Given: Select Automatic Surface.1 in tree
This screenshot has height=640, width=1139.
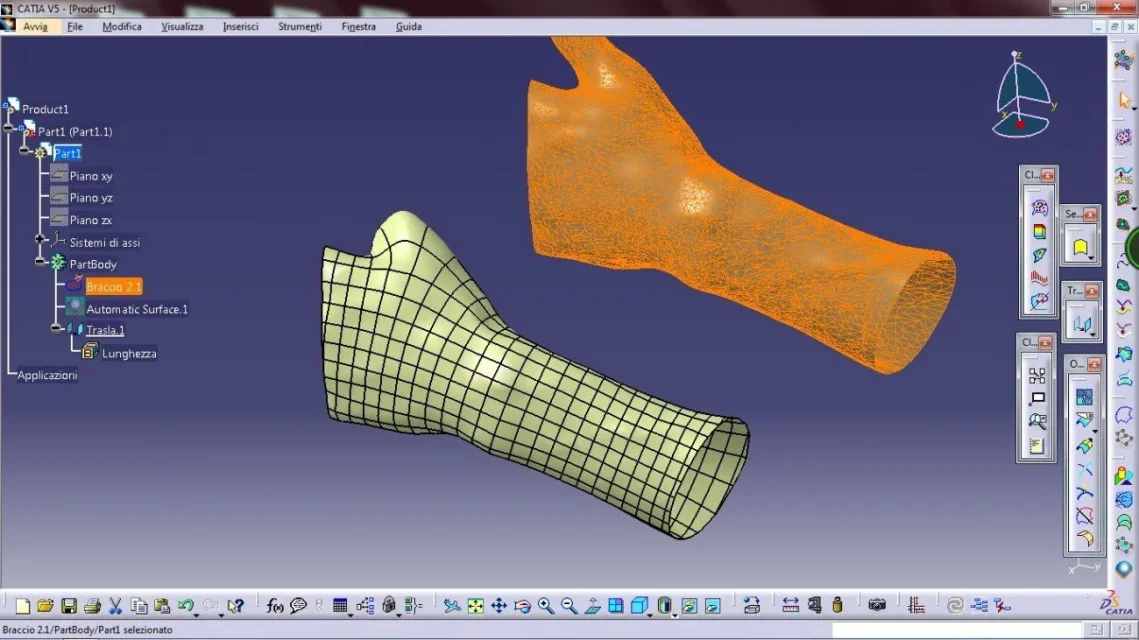Looking at the screenshot, I should click(x=137, y=309).
